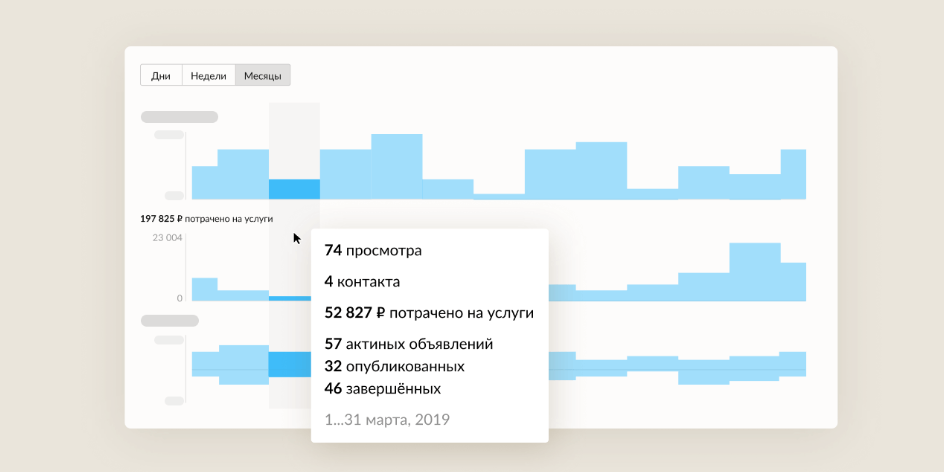Click the leftmost bar of the top chart
The width and height of the screenshot is (944, 472).
pyautogui.click(x=205, y=183)
